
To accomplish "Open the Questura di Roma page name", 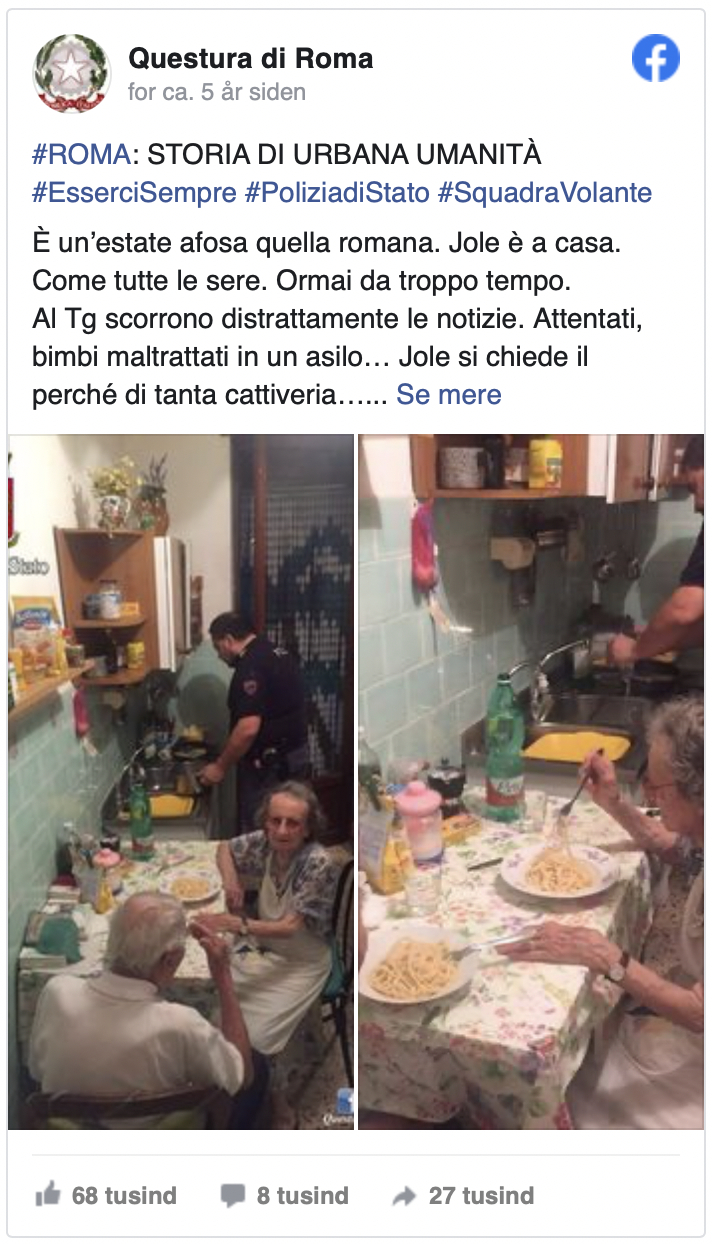I will (x=251, y=59).
